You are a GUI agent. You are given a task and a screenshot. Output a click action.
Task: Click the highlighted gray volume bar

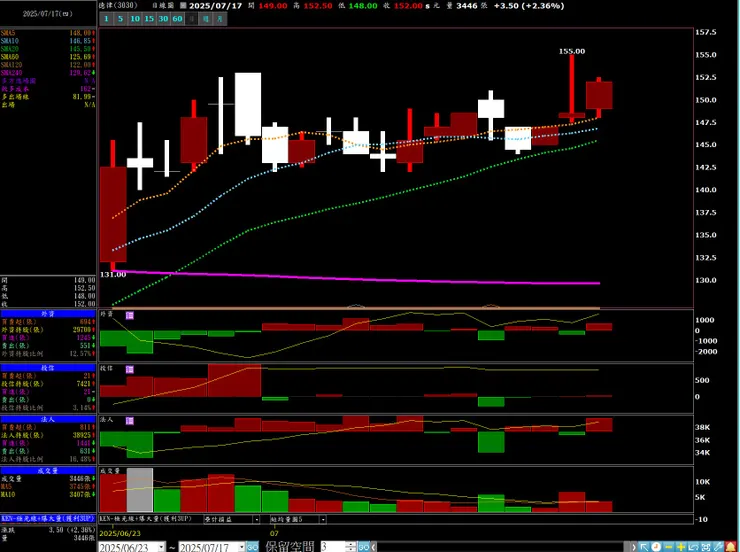(140, 490)
